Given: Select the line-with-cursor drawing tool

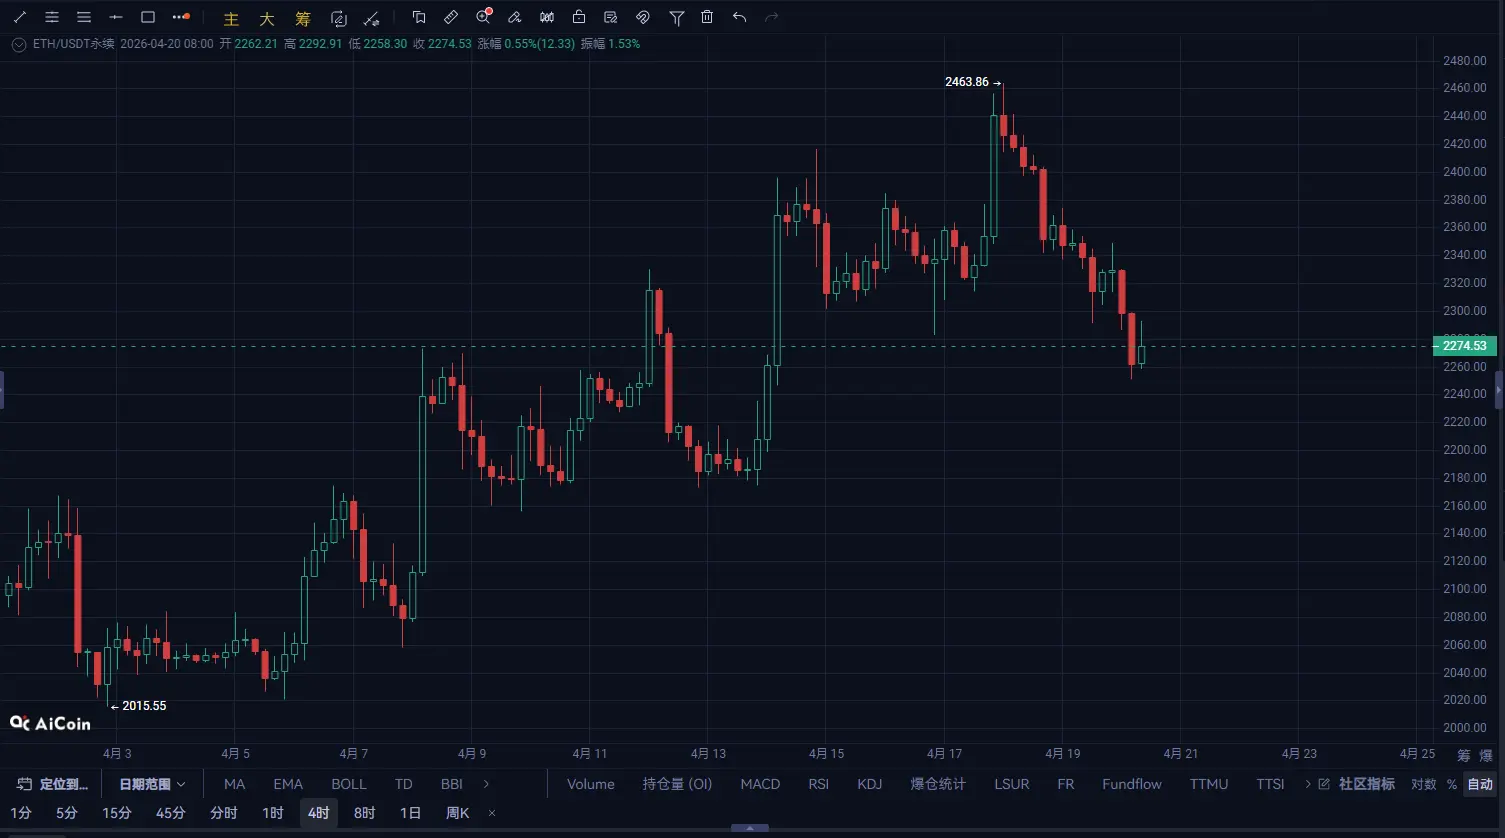Looking at the screenshot, I should click(x=371, y=18).
